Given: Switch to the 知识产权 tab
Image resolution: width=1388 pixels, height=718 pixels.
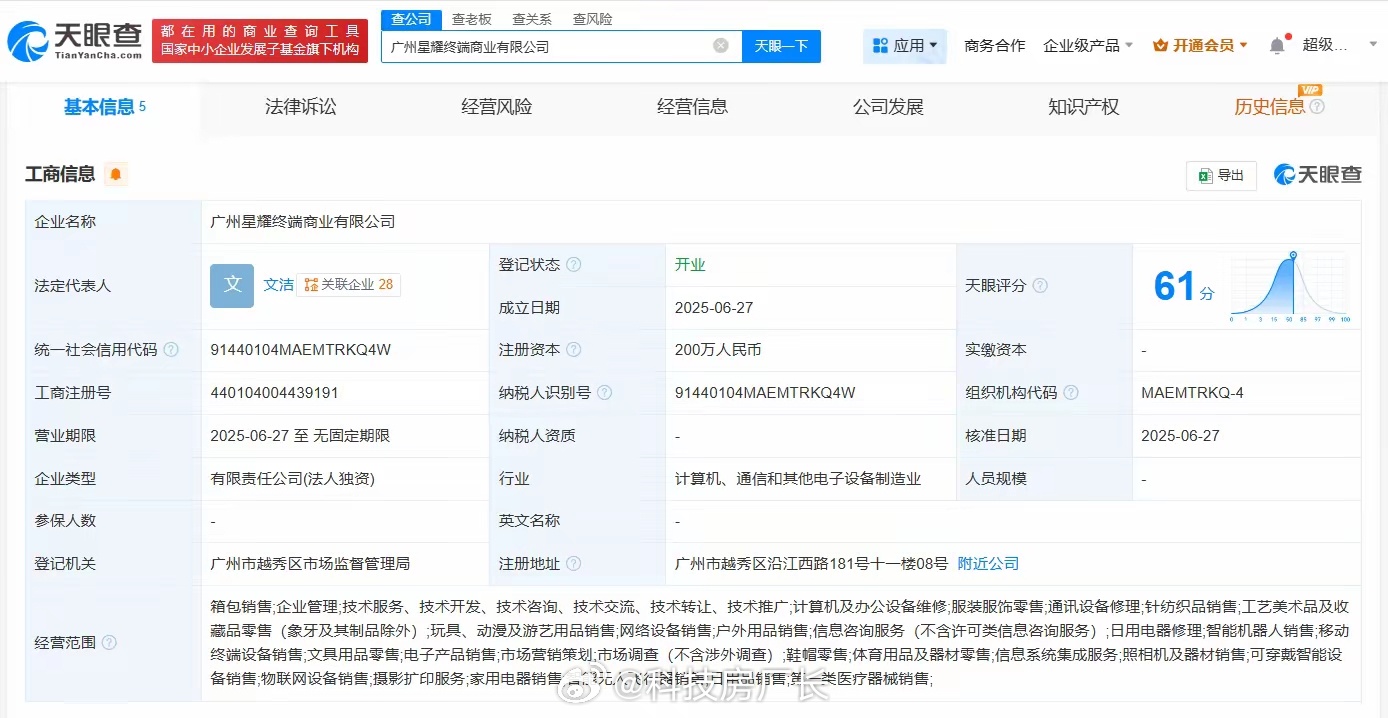Looking at the screenshot, I should tap(1084, 107).
